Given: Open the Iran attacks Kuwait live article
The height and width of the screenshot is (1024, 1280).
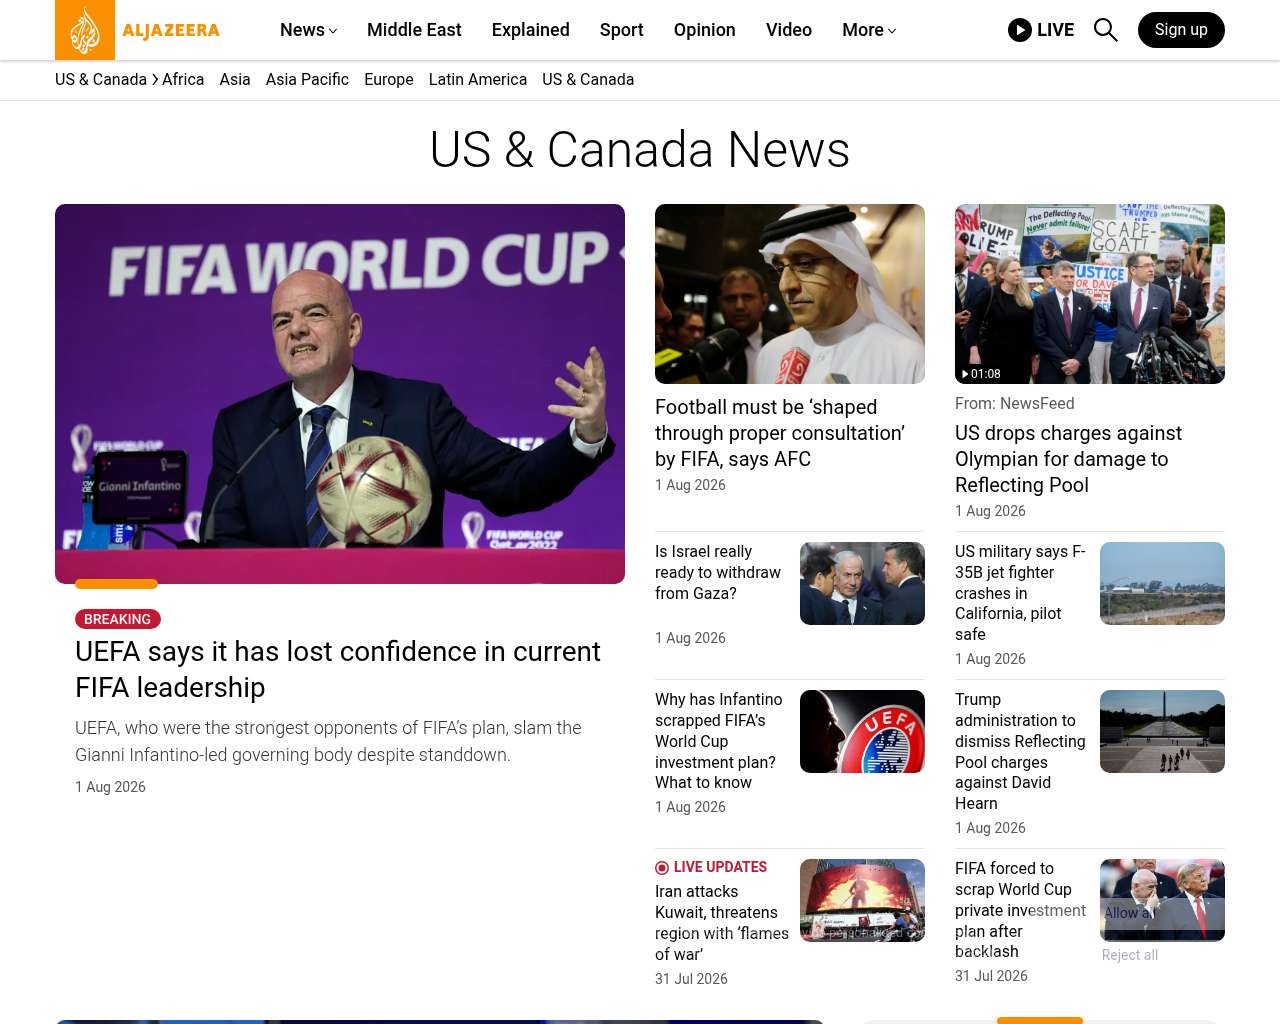Looking at the screenshot, I should pyautogui.click(x=722, y=923).
